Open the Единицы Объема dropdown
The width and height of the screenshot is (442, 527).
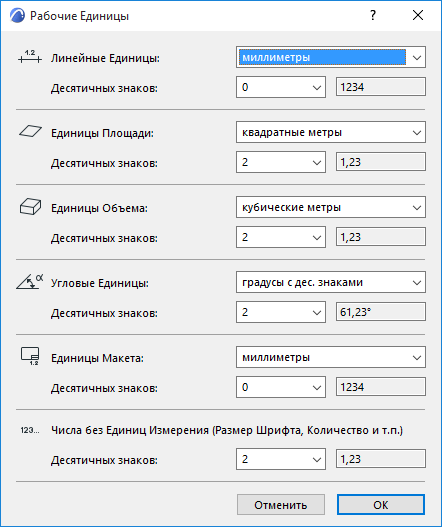331,207
